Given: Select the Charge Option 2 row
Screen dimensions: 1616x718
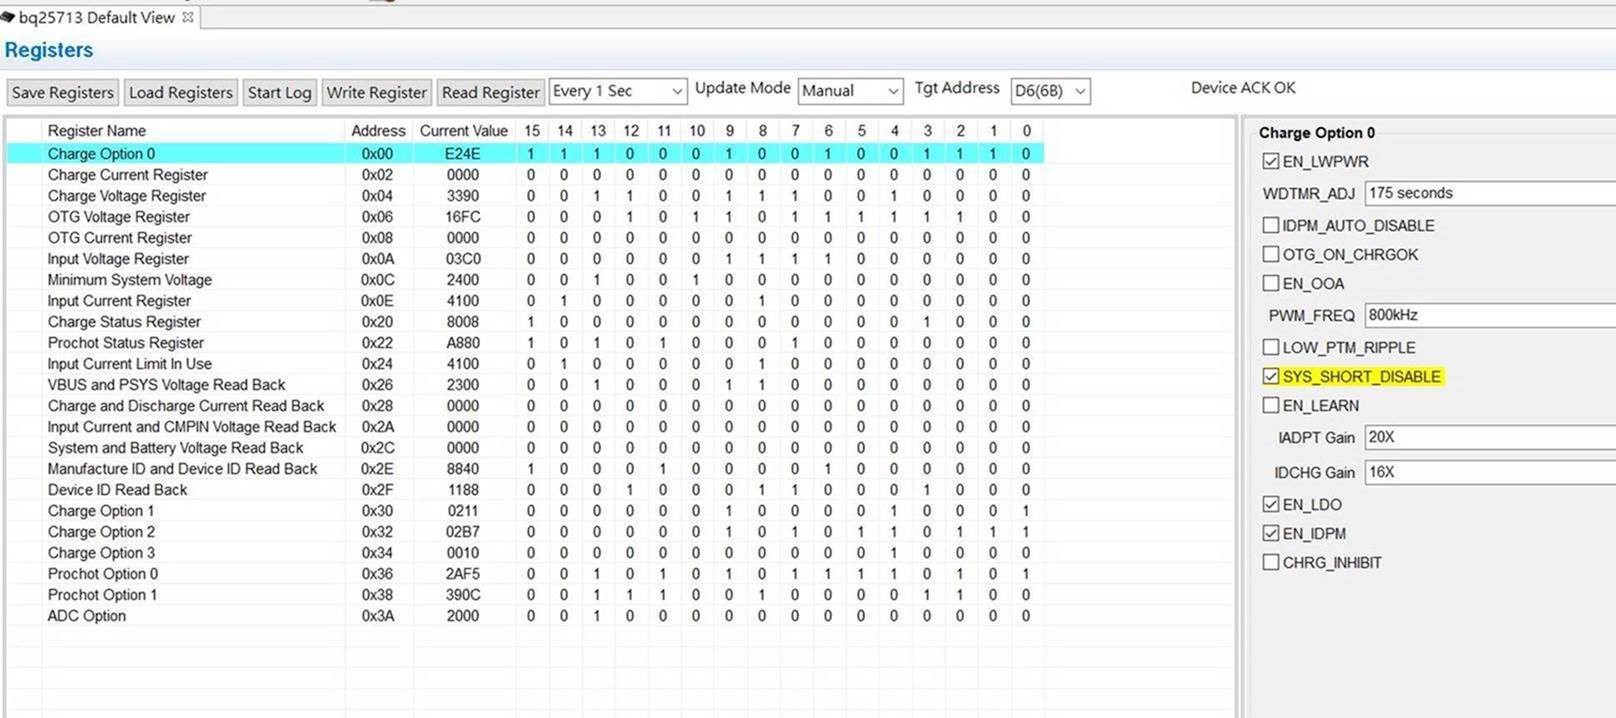Looking at the screenshot, I should click(x=525, y=532).
